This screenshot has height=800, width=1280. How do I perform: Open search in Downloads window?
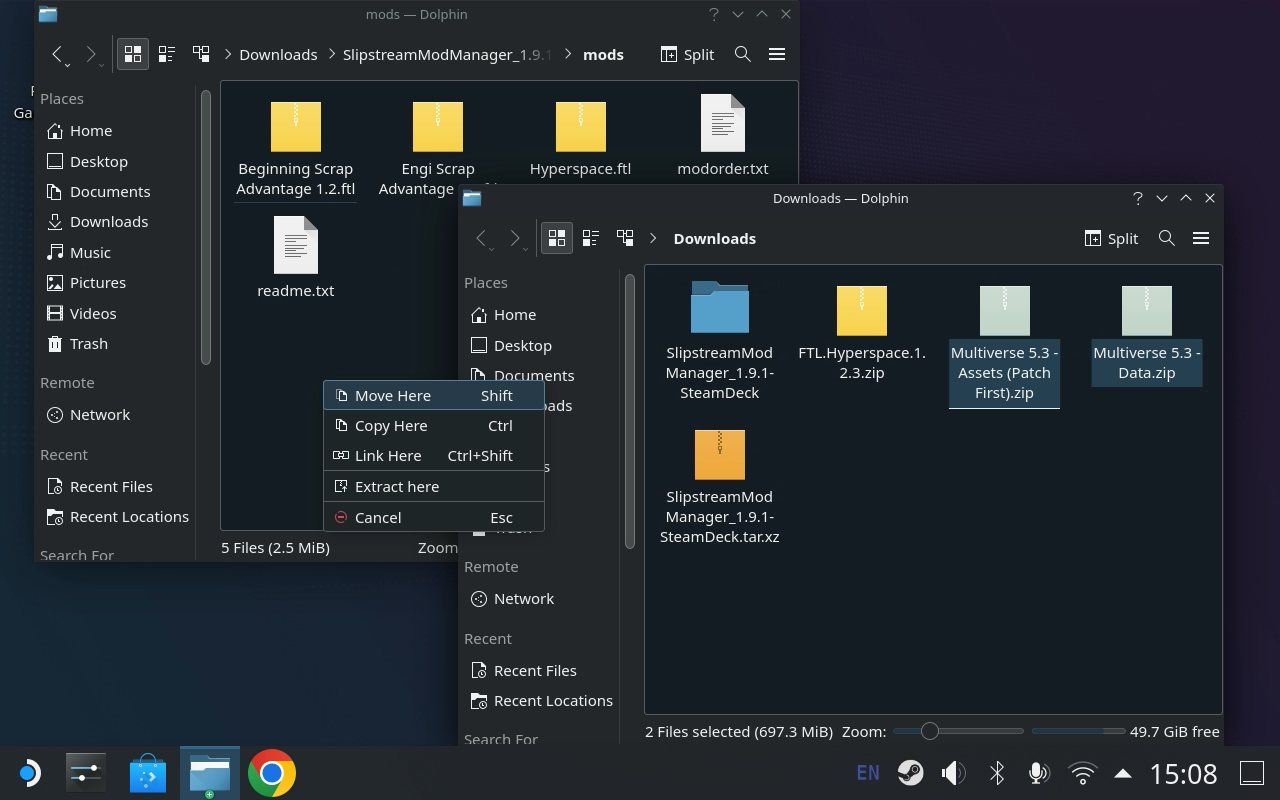[1166, 238]
